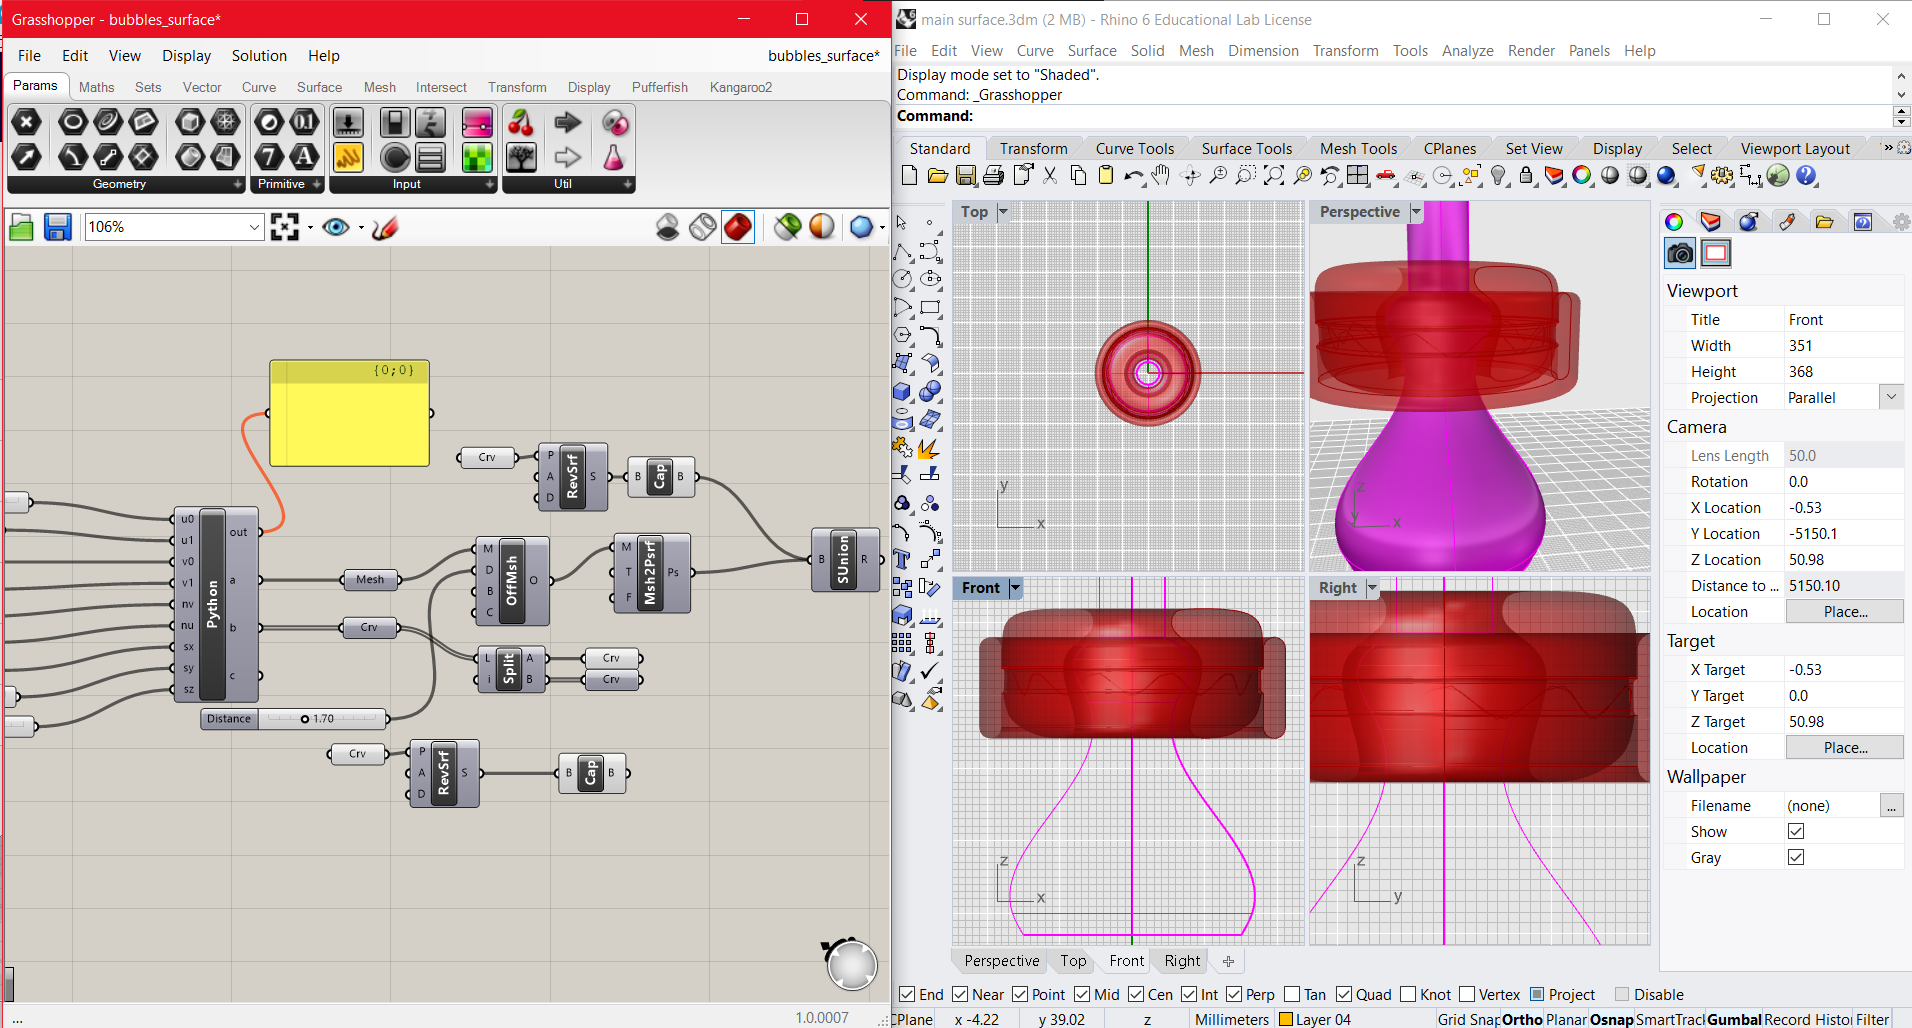The height and width of the screenshot is (1028, 1912).
Task: Toggle the Mid osnap checkbox
Action: [x=1082, y=994]
